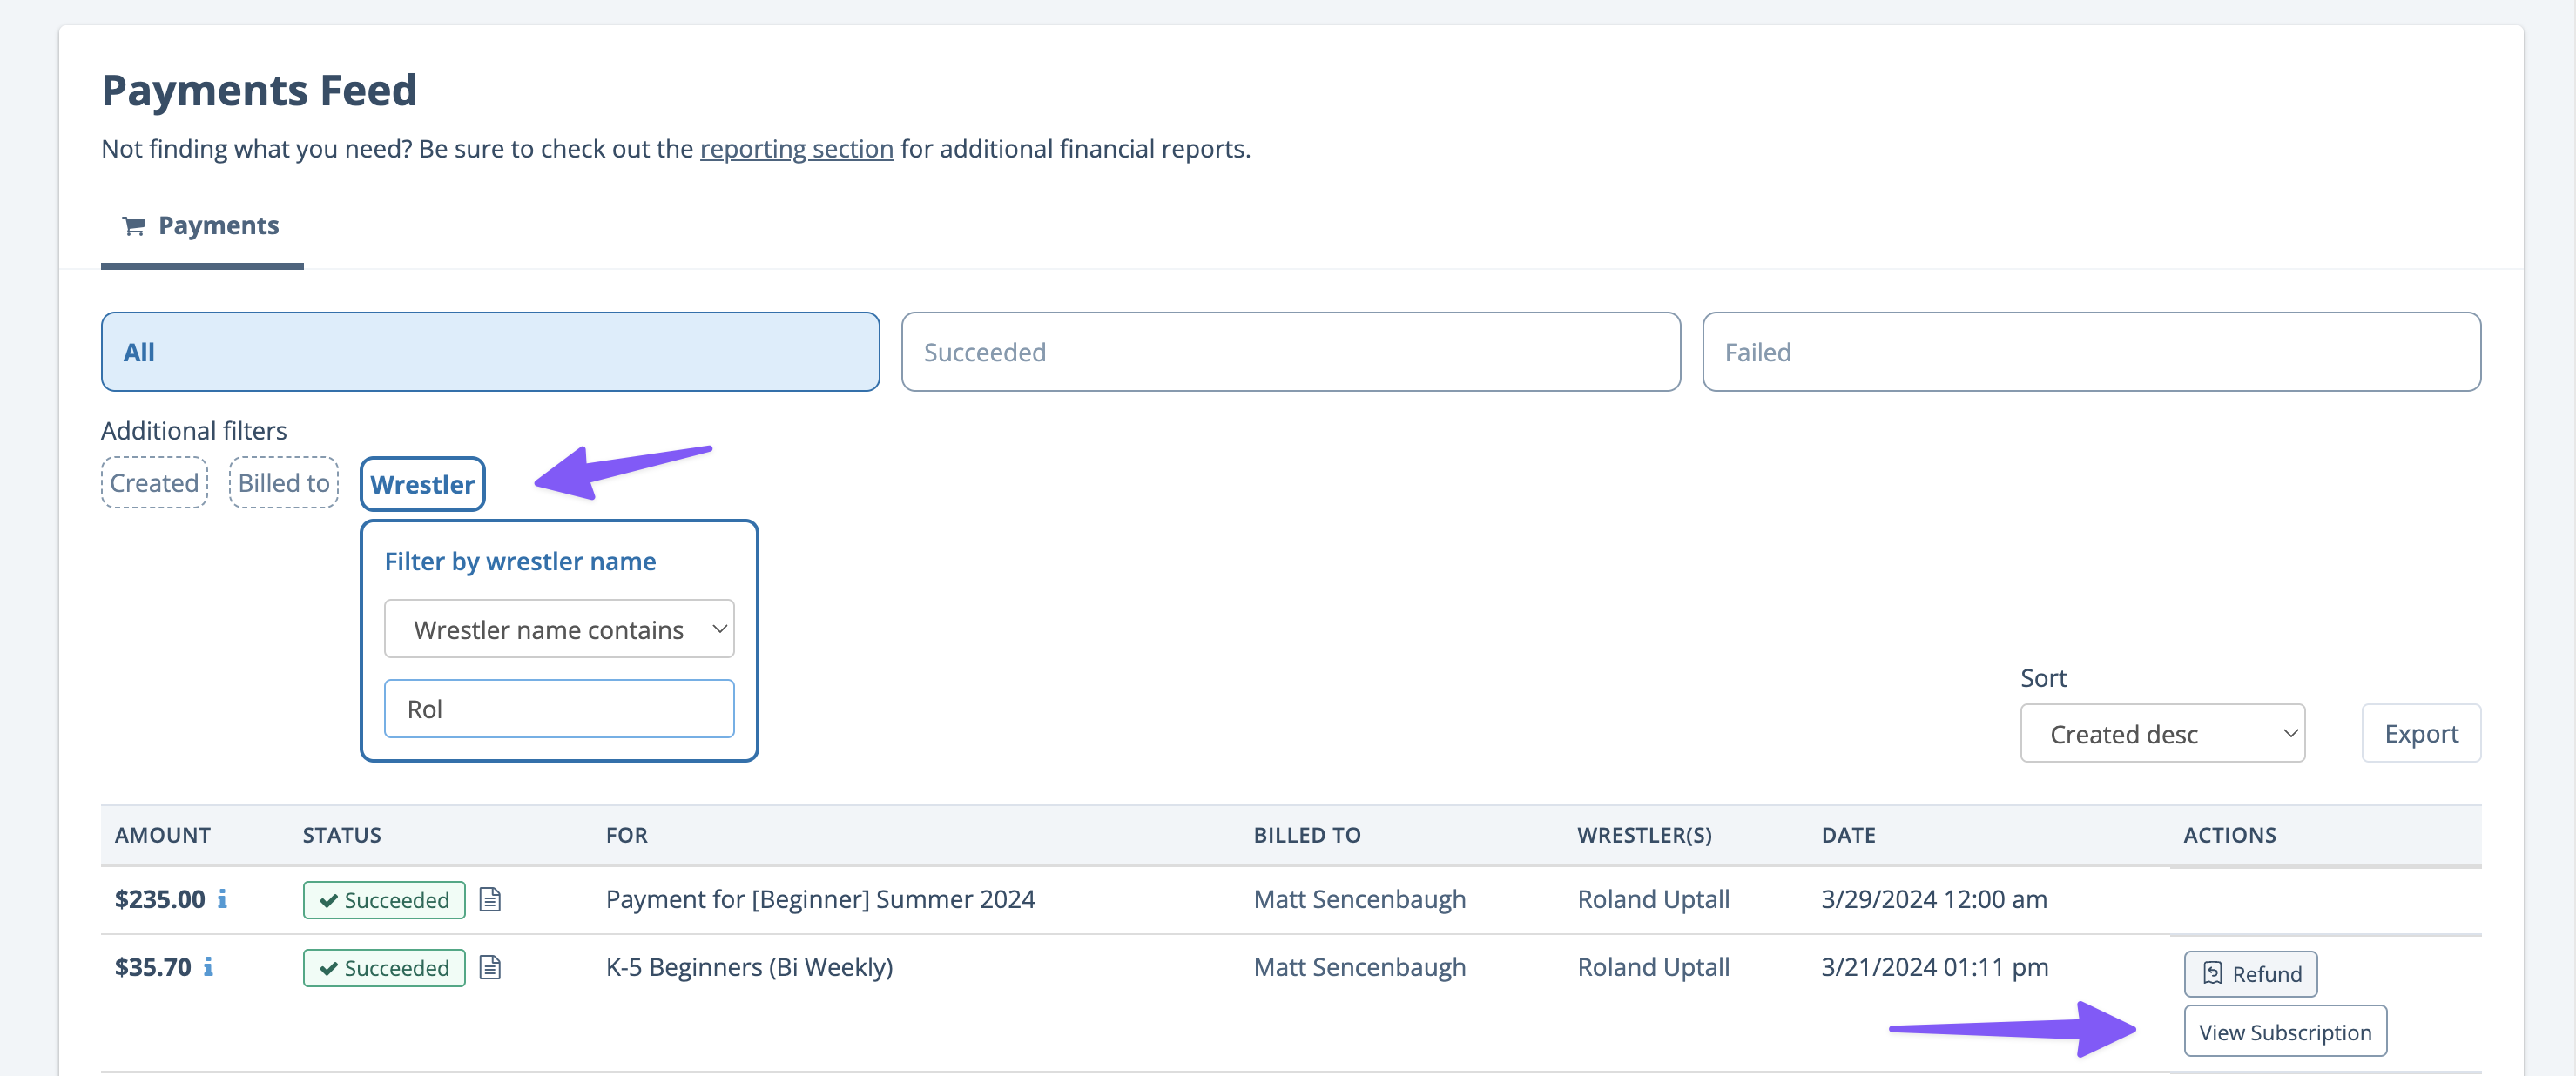The width and height of the screenshot is (2576, 1076).
Task: Click Roland Uptall in the $35.70 row
Action: 1654,967
